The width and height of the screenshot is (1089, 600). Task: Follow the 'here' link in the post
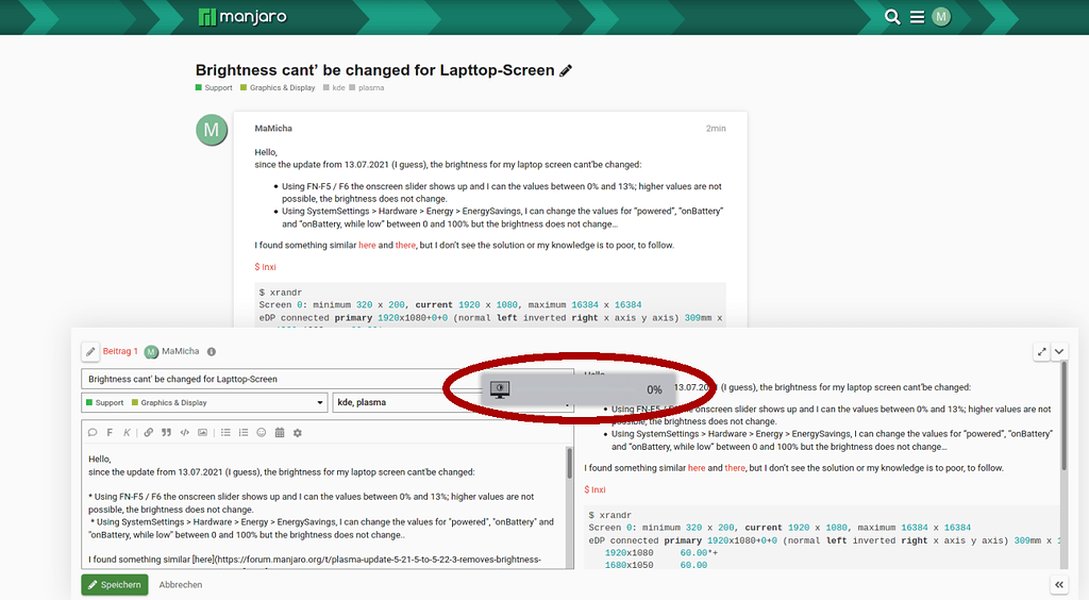[x=367, y=245]
